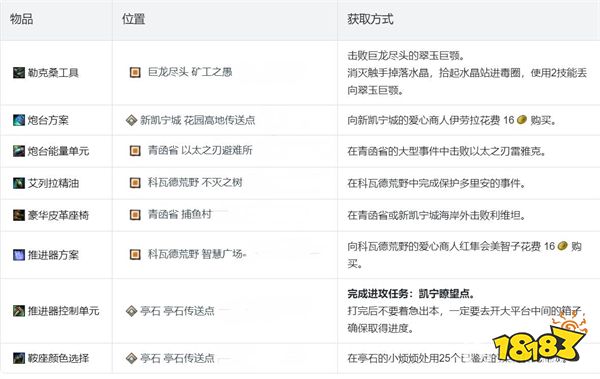Click the point-of-interest icon beside 科瓦德荒野 智慧广场

(135, 254)
